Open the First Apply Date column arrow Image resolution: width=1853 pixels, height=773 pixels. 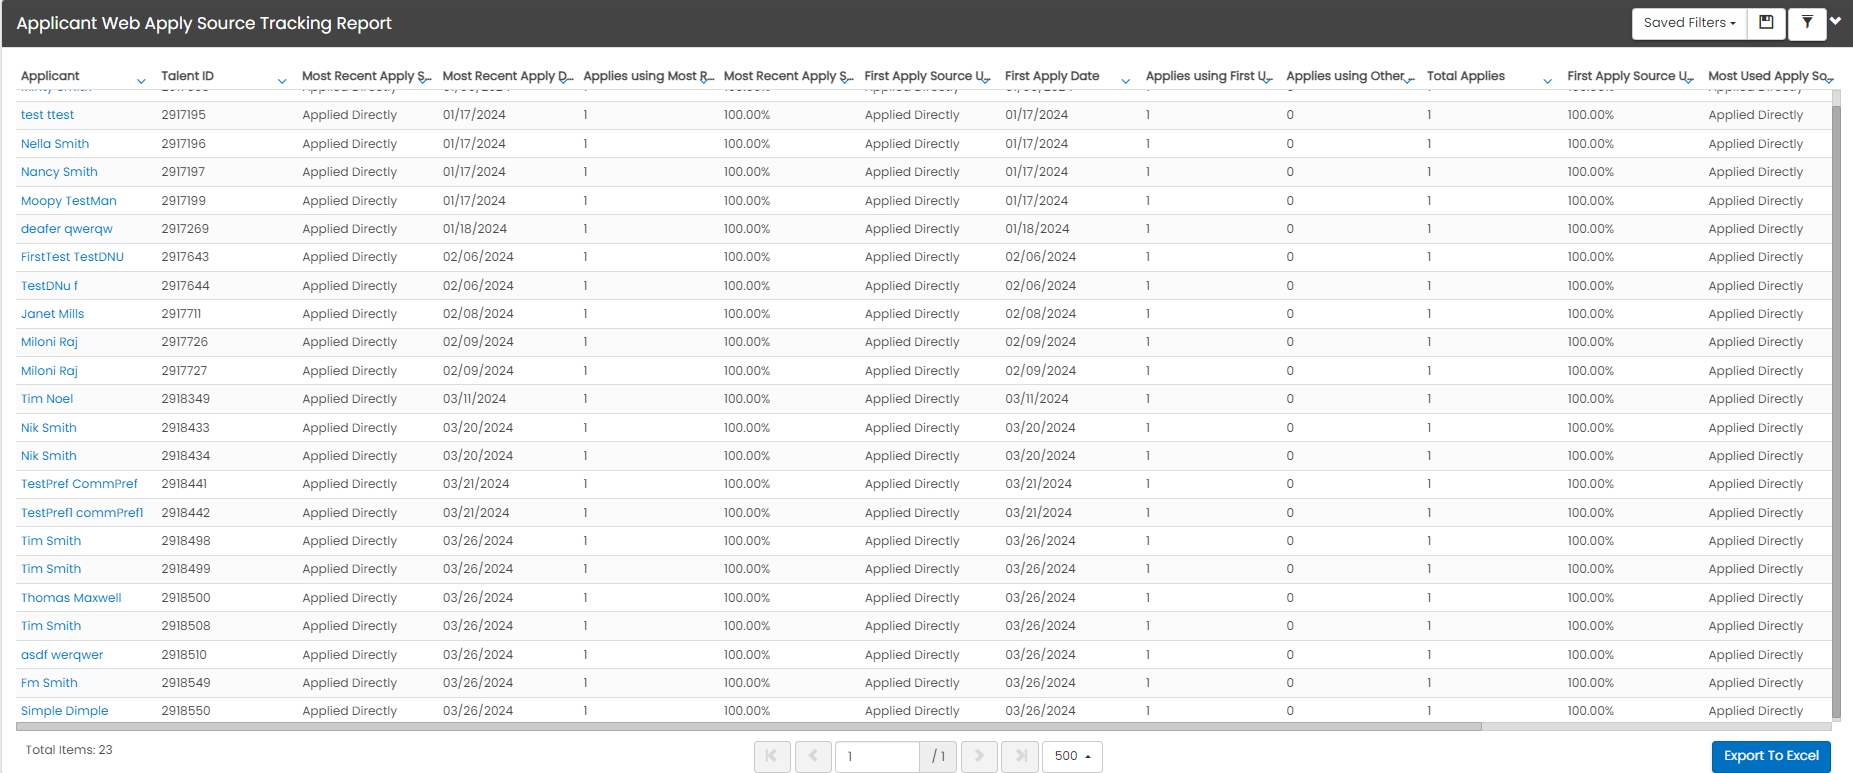(1126, 80)
